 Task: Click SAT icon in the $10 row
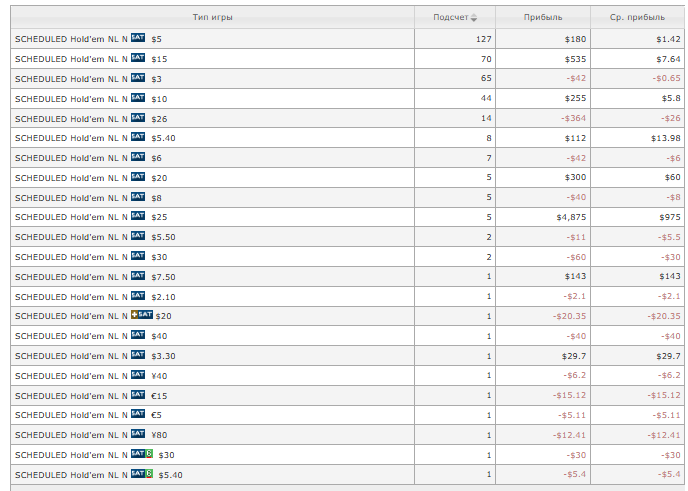pyautogui.click(x=138, y=97)
